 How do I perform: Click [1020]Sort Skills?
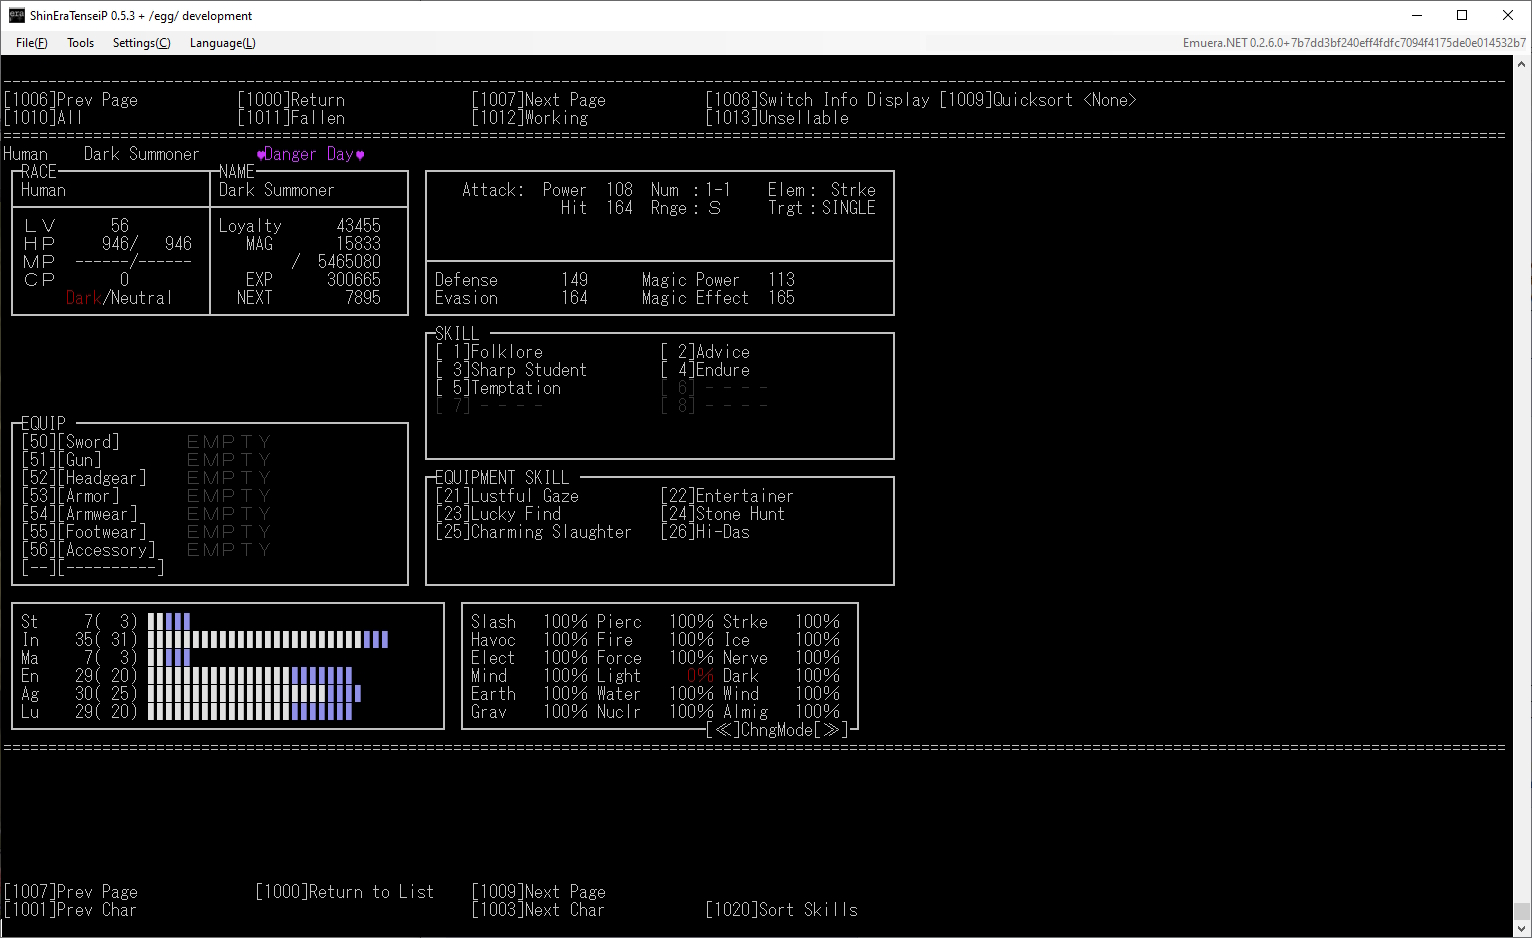click(781, 910)
